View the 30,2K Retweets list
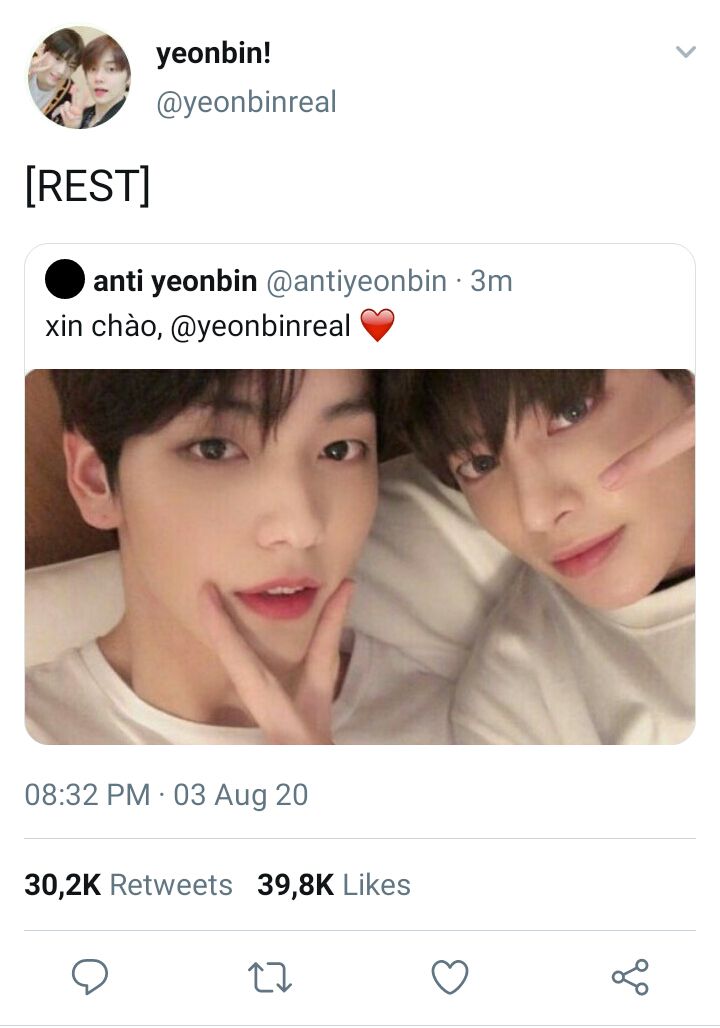Screen dimensions: 720x1028 pyautogui.click(x=129, y=884)
